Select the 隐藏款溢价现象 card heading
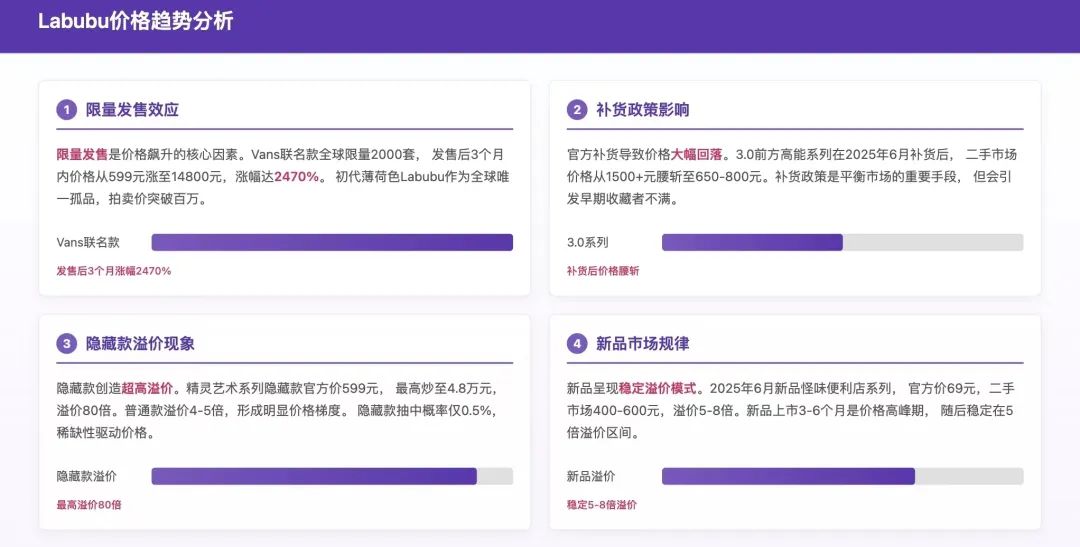1080x547 pixels. click(x=140, y=344)
